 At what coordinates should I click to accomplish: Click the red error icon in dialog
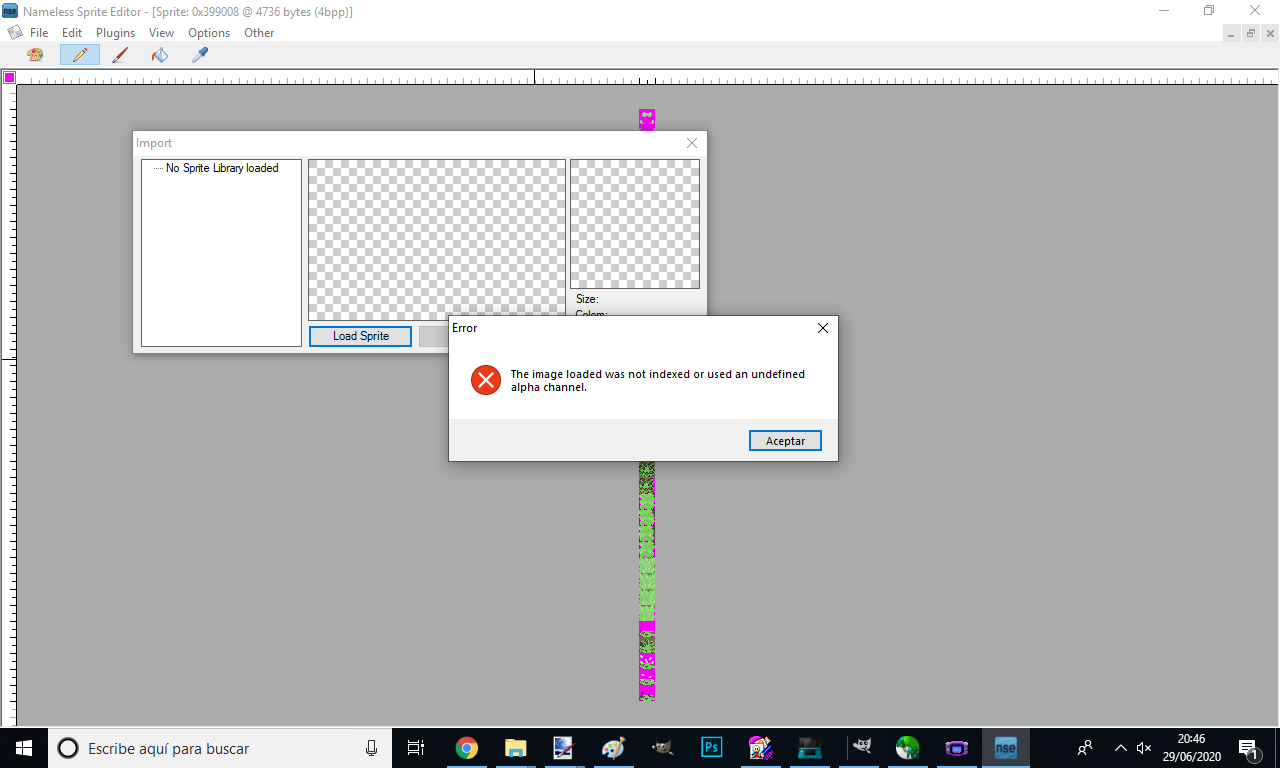pos(486,380)
